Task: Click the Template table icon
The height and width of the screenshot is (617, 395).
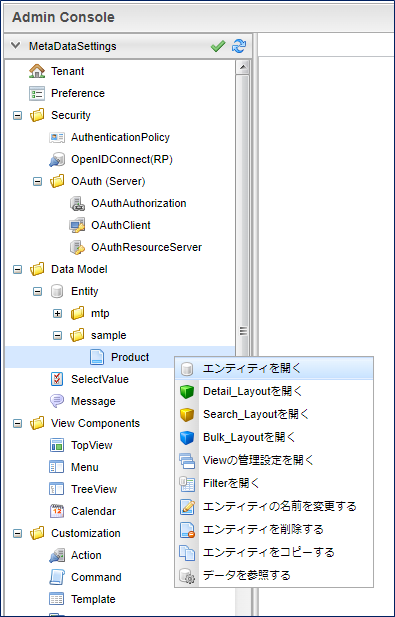Action: 57,599
